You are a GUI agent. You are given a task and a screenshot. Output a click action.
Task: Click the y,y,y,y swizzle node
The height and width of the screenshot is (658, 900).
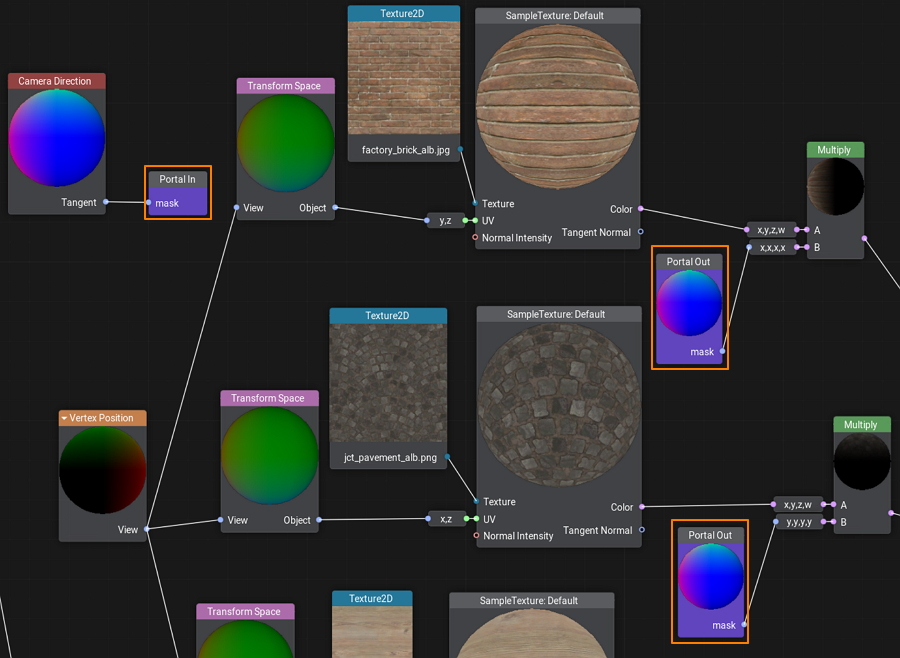[x=799, y=522]
